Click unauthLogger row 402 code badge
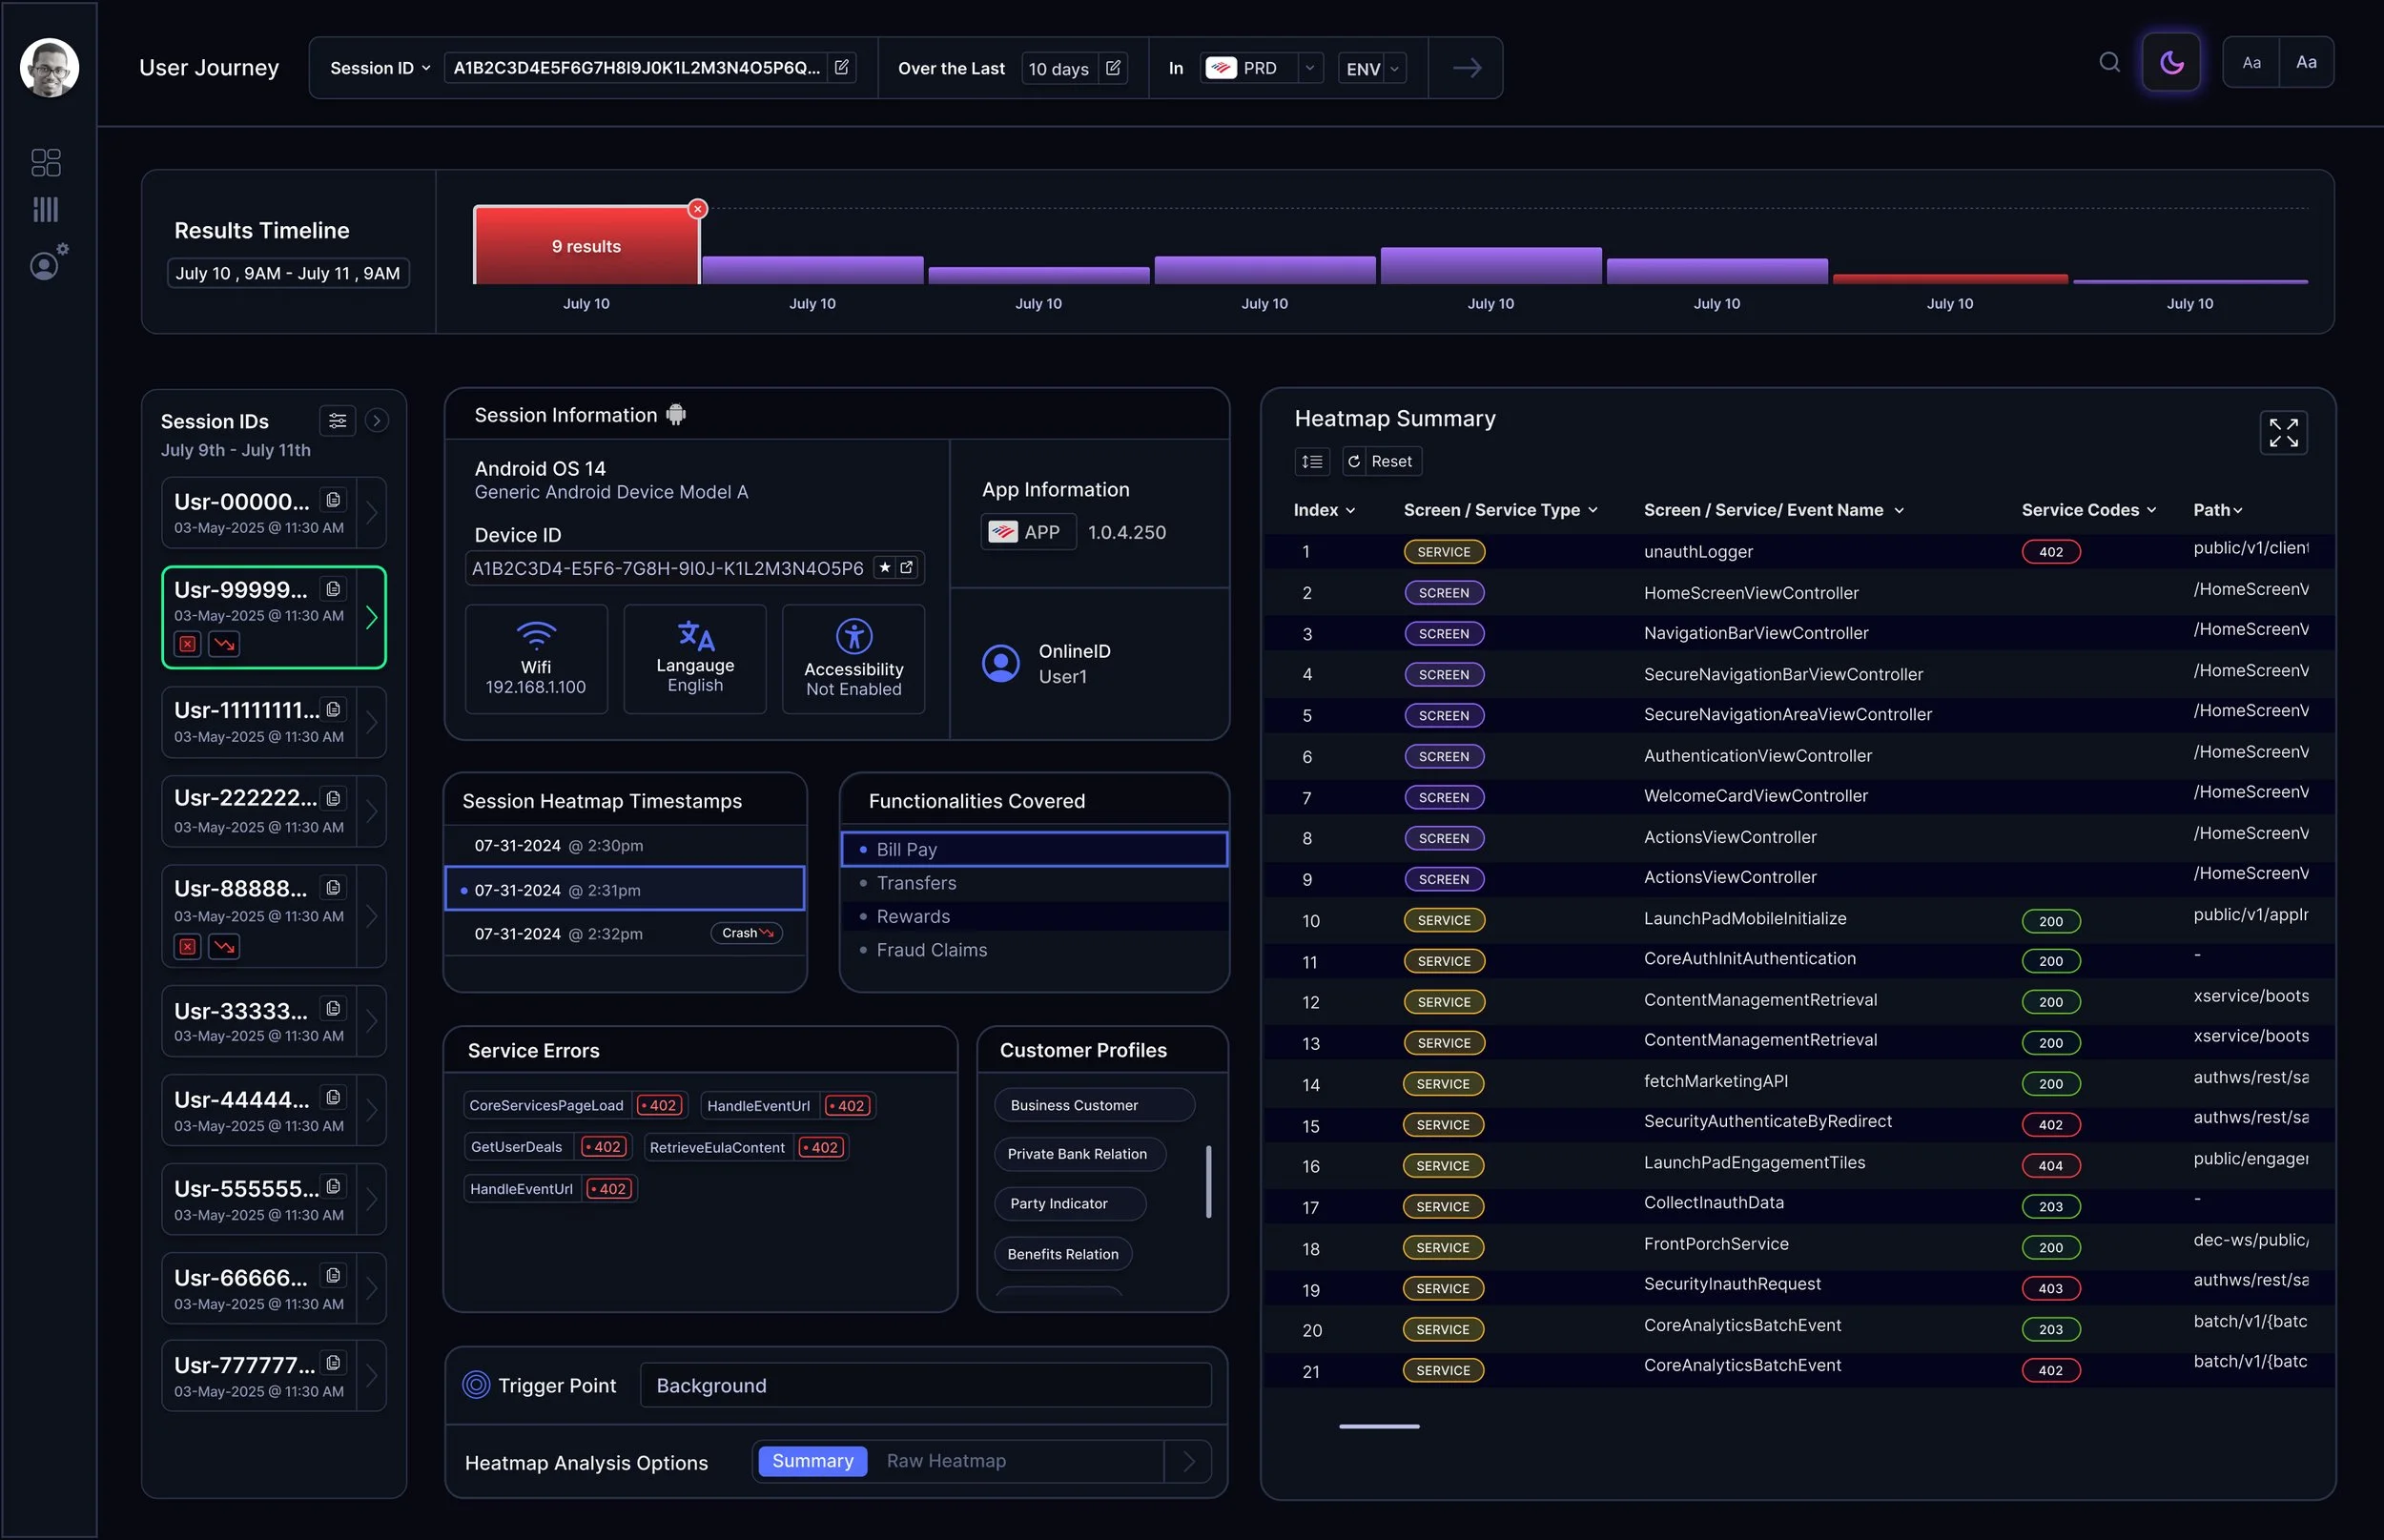The image size is (2384, 1540). coord(2050,552)
